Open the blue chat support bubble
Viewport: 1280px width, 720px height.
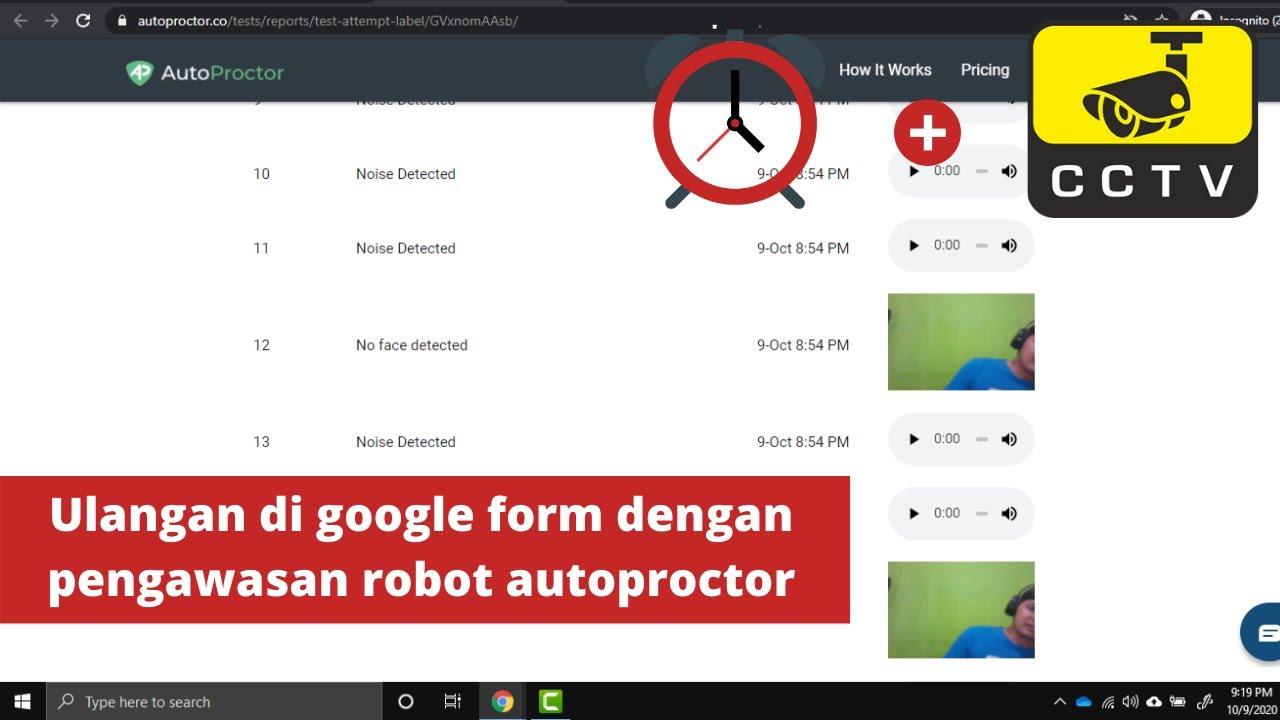[x=1262, y=632]
